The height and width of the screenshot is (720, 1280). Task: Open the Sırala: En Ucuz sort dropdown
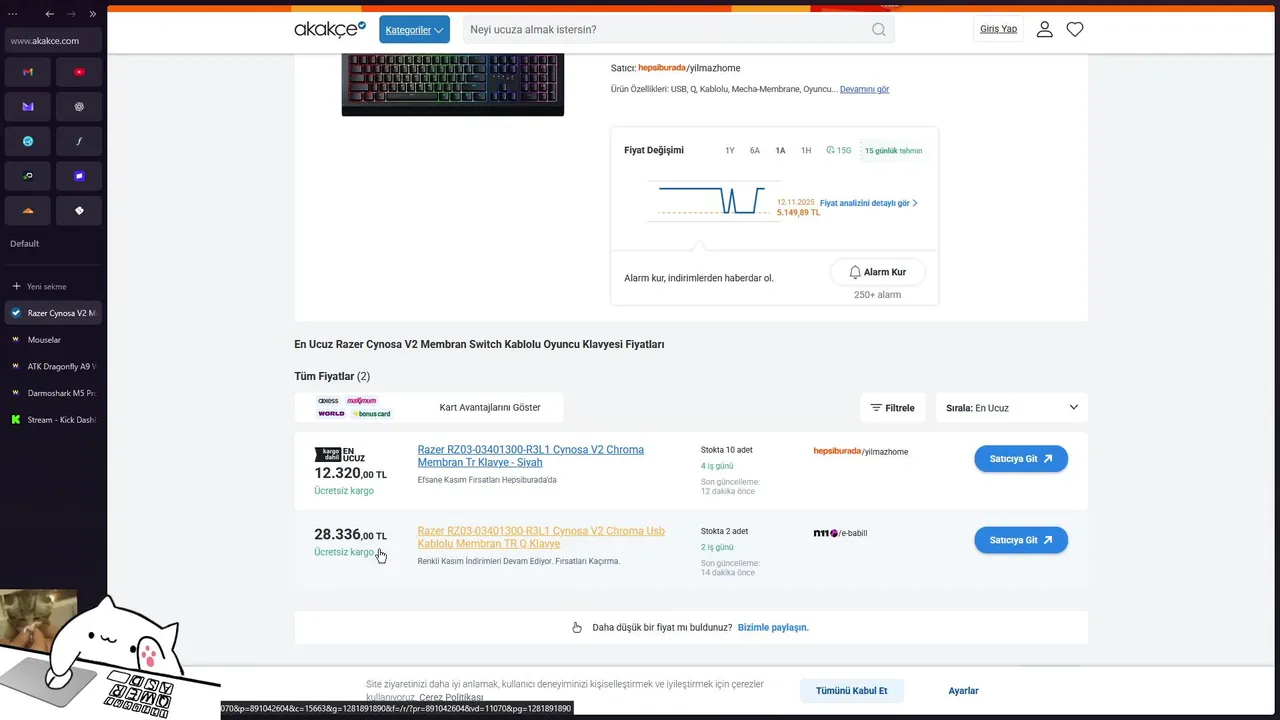(1012, 408)
